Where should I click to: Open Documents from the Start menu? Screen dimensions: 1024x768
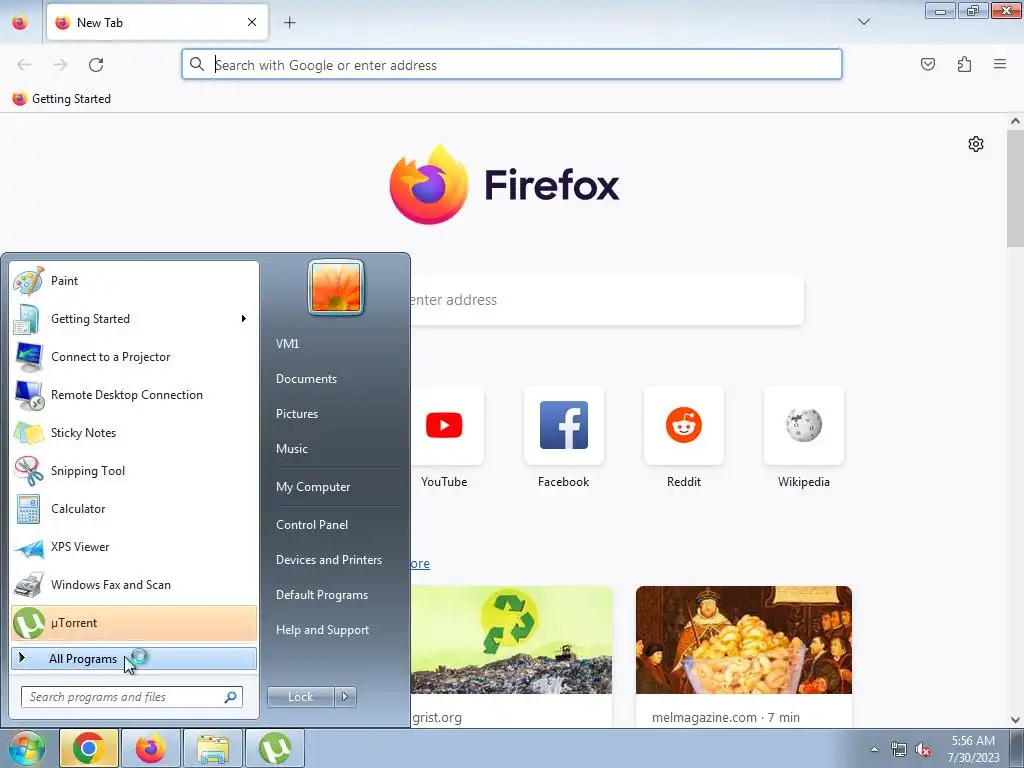pyautogui.click(x=306, y=379)
